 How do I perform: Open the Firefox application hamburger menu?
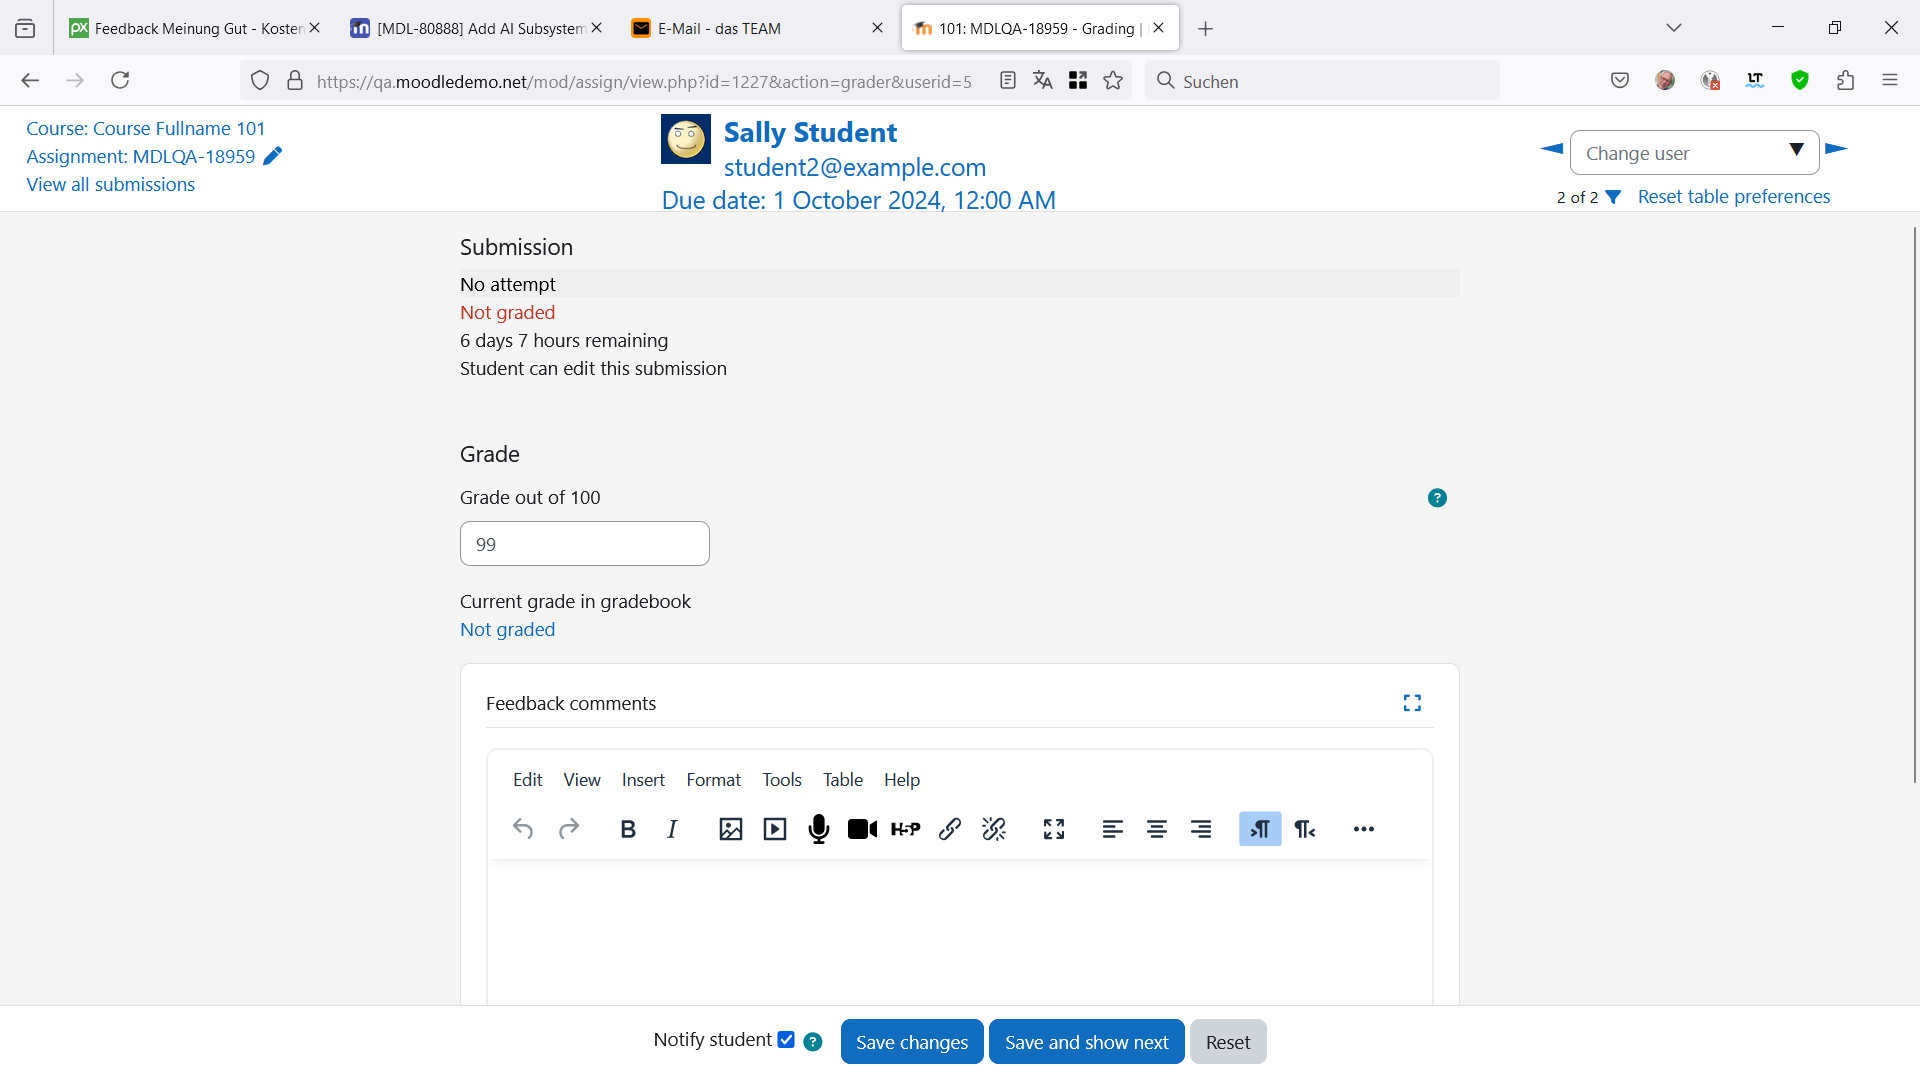tap(1890, 81)
